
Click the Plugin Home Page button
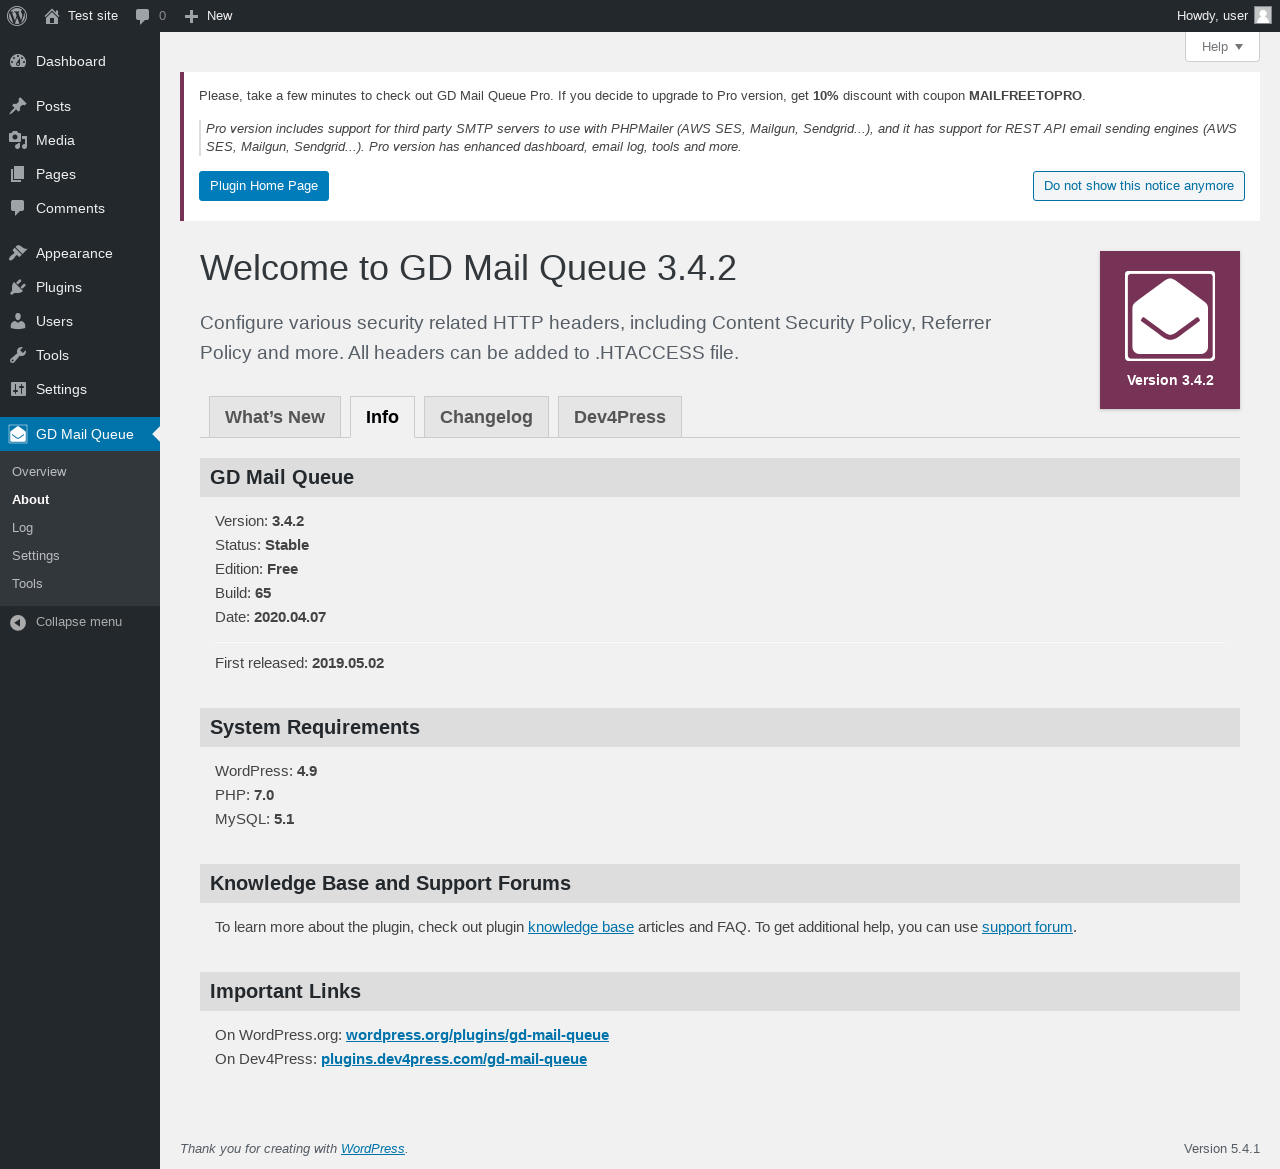[x=264, y=186]
